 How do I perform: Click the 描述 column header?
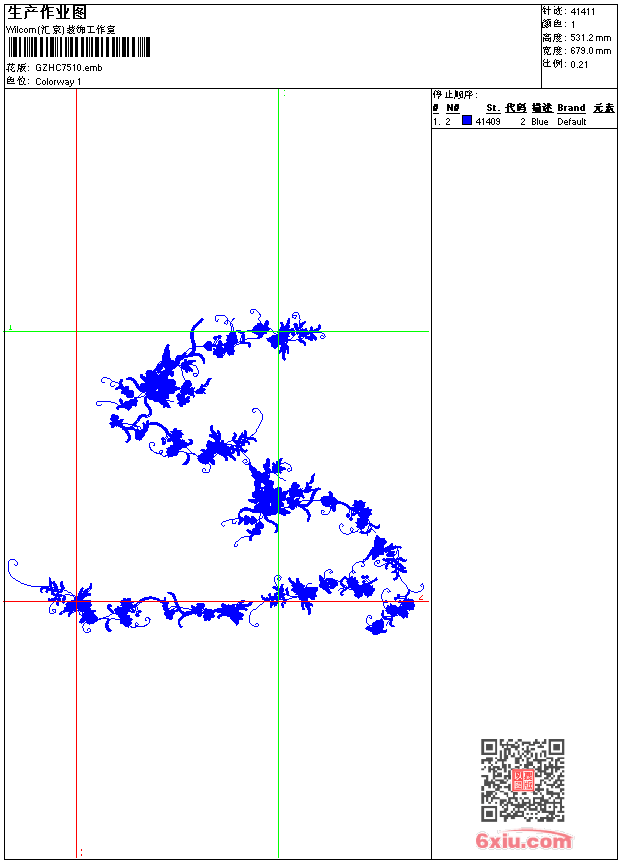point(541,108)
